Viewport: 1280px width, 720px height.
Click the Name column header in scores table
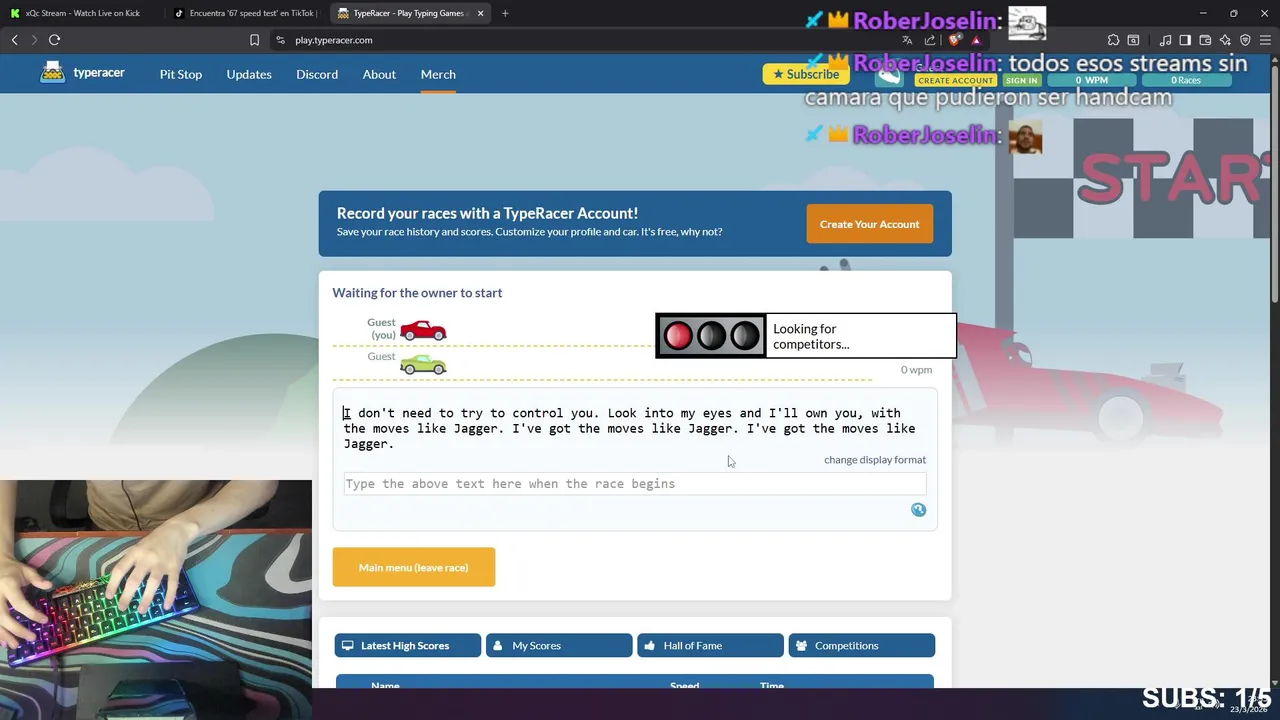[x=385, y=685]
